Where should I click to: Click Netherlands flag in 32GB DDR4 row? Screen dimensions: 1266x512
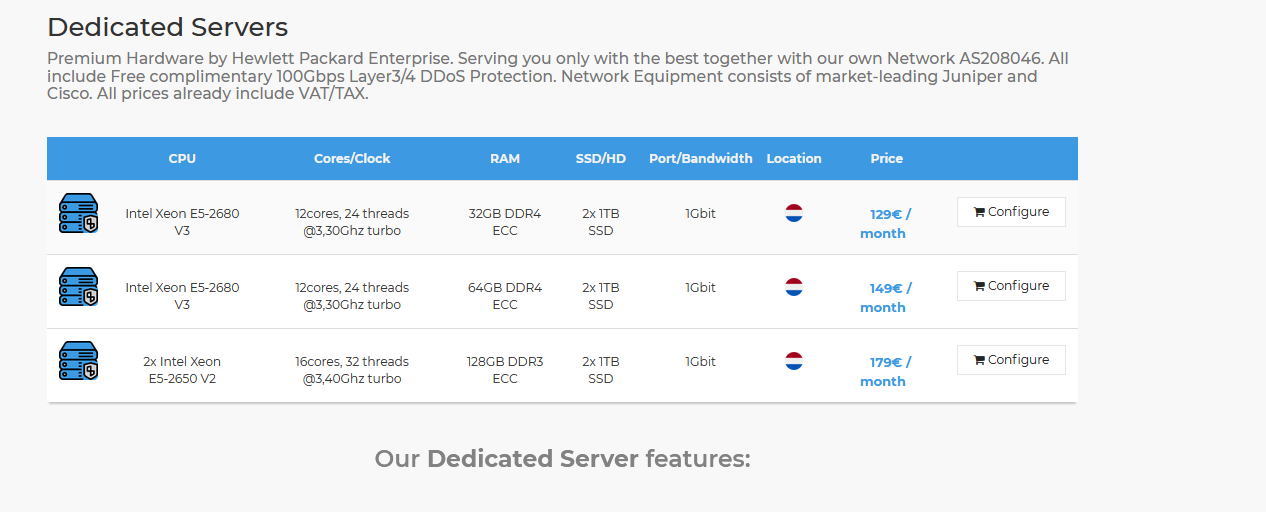point(794,213)
